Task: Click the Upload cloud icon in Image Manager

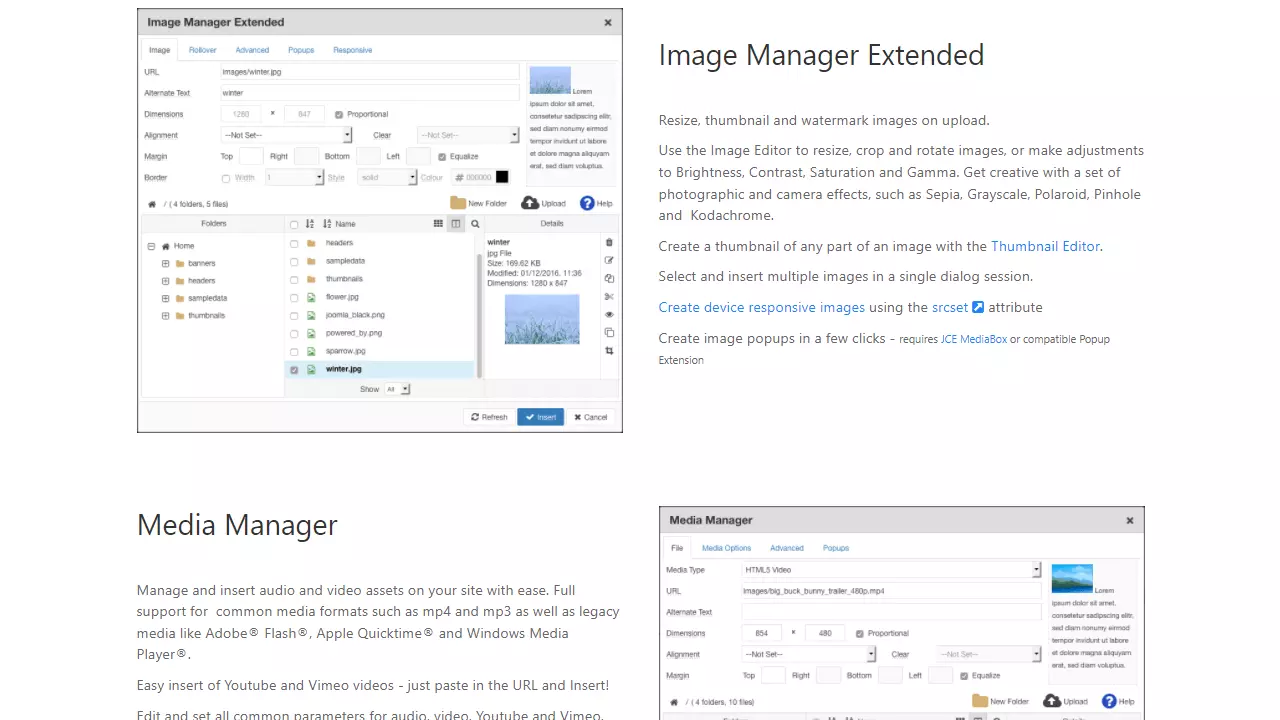Action: [x=530, y=203]
